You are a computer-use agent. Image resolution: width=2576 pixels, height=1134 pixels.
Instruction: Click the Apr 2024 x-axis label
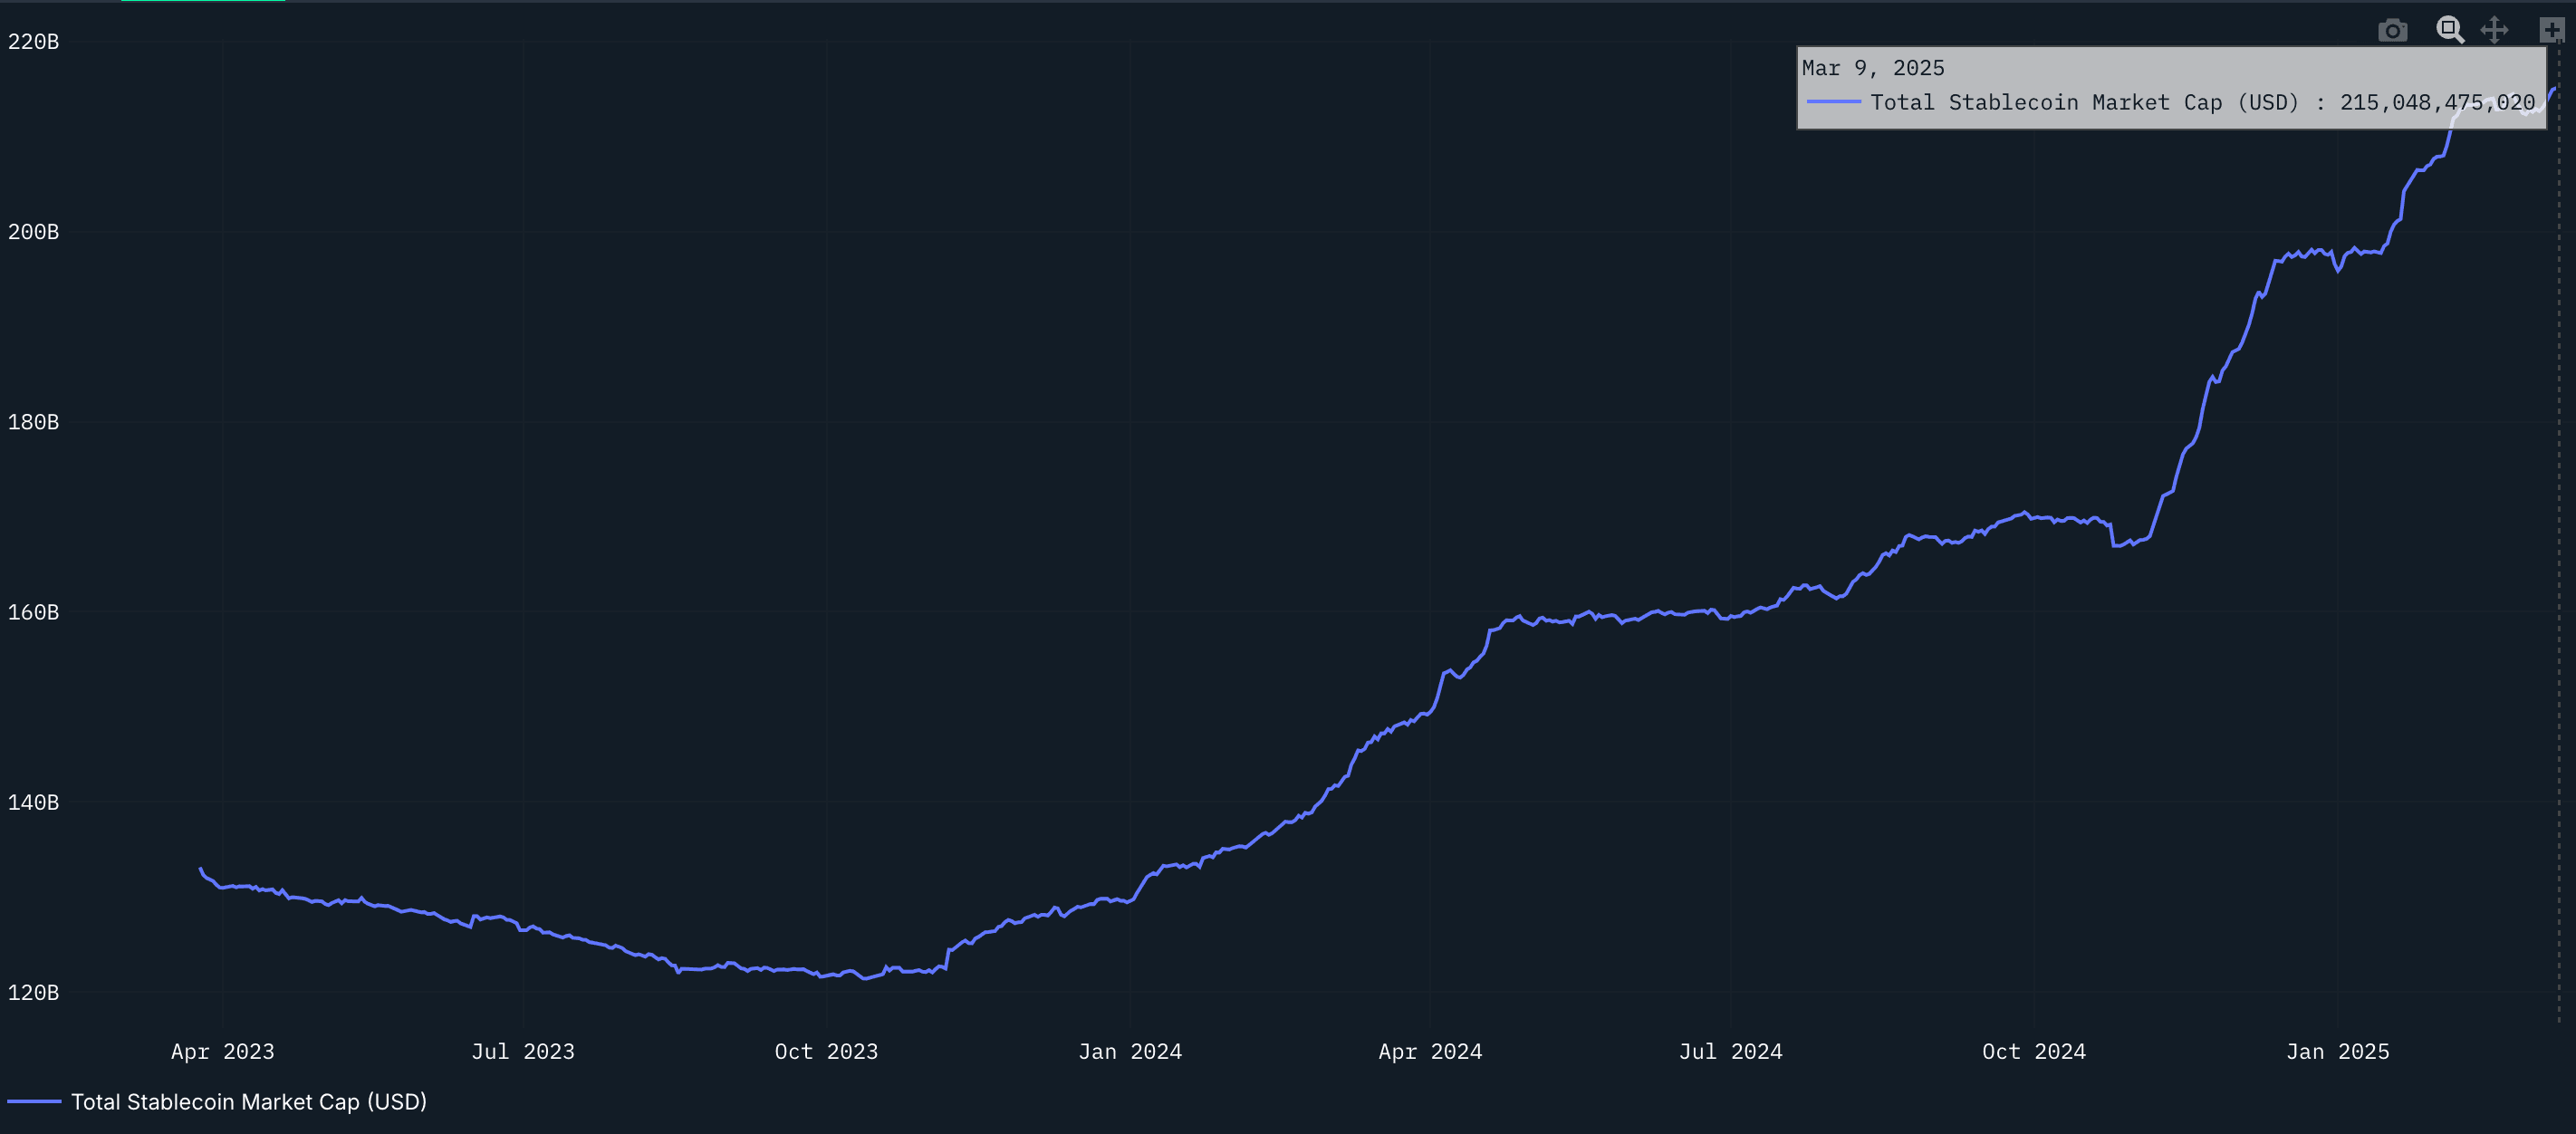[1430, 1051]
